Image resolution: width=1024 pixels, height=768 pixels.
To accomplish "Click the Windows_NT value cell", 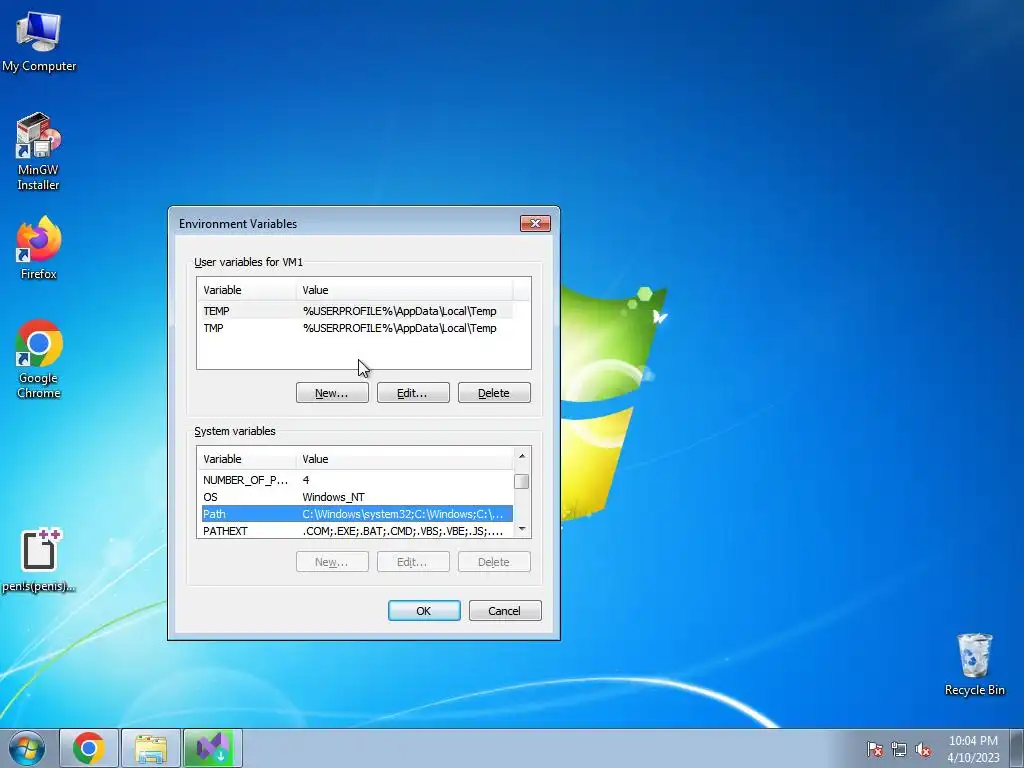I will tap(333, 497).
